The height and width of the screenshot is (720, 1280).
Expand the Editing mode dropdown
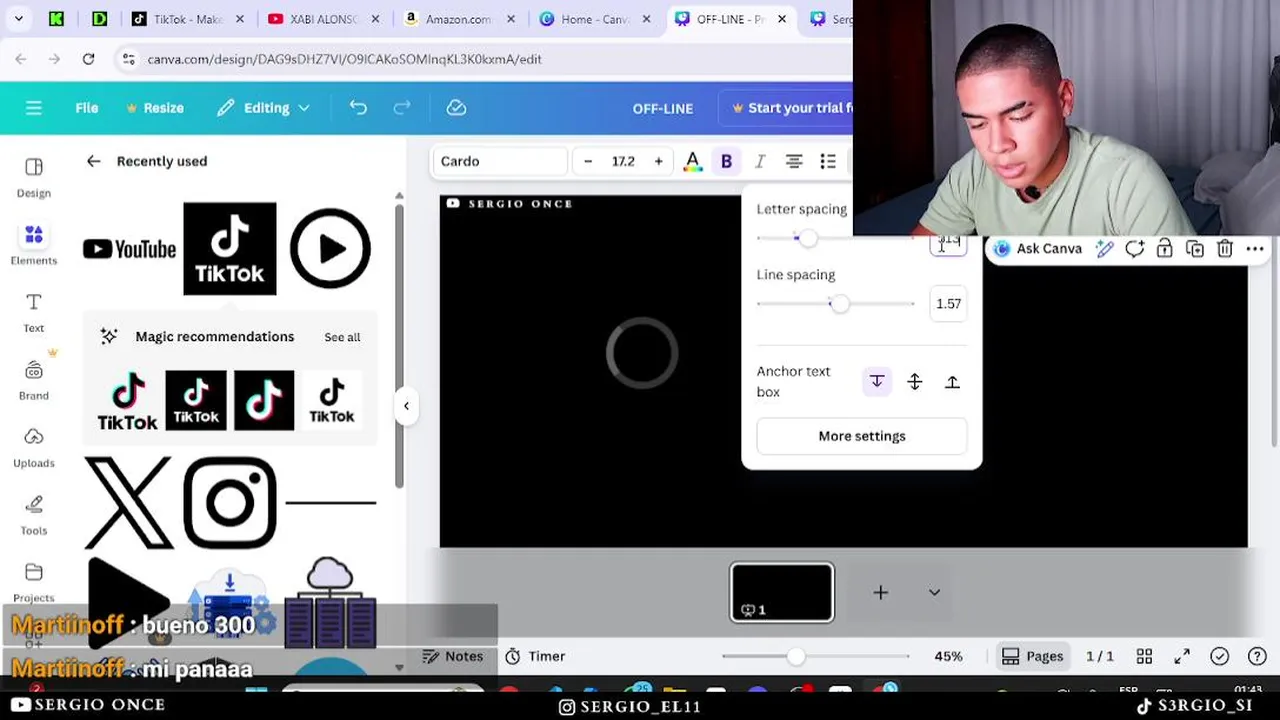pyautogui.click(x=263, y=108)
